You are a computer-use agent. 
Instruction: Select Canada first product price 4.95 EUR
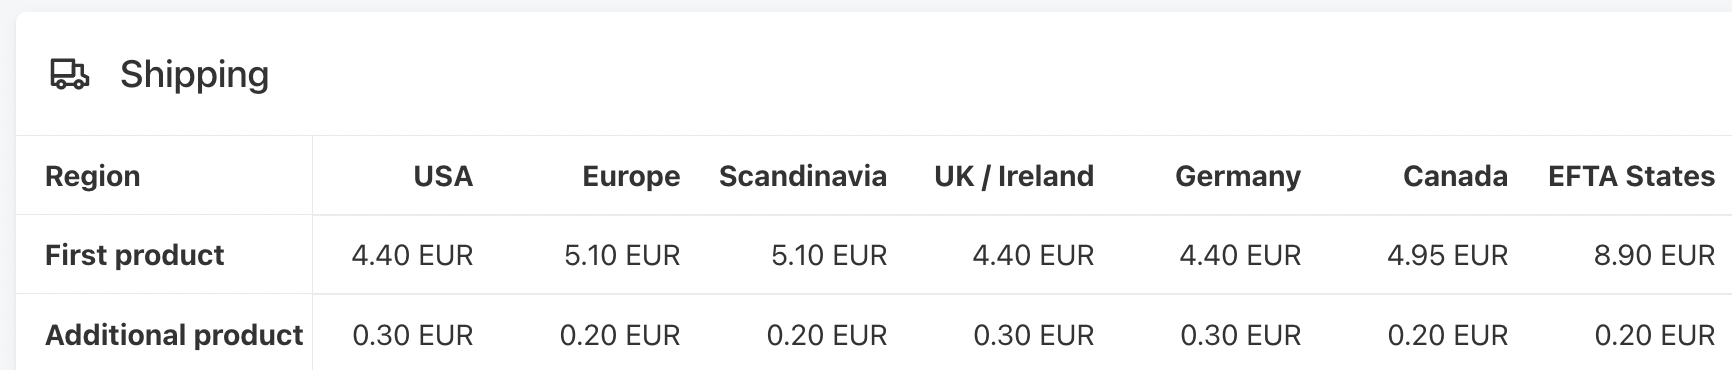tap(1447, 255)
